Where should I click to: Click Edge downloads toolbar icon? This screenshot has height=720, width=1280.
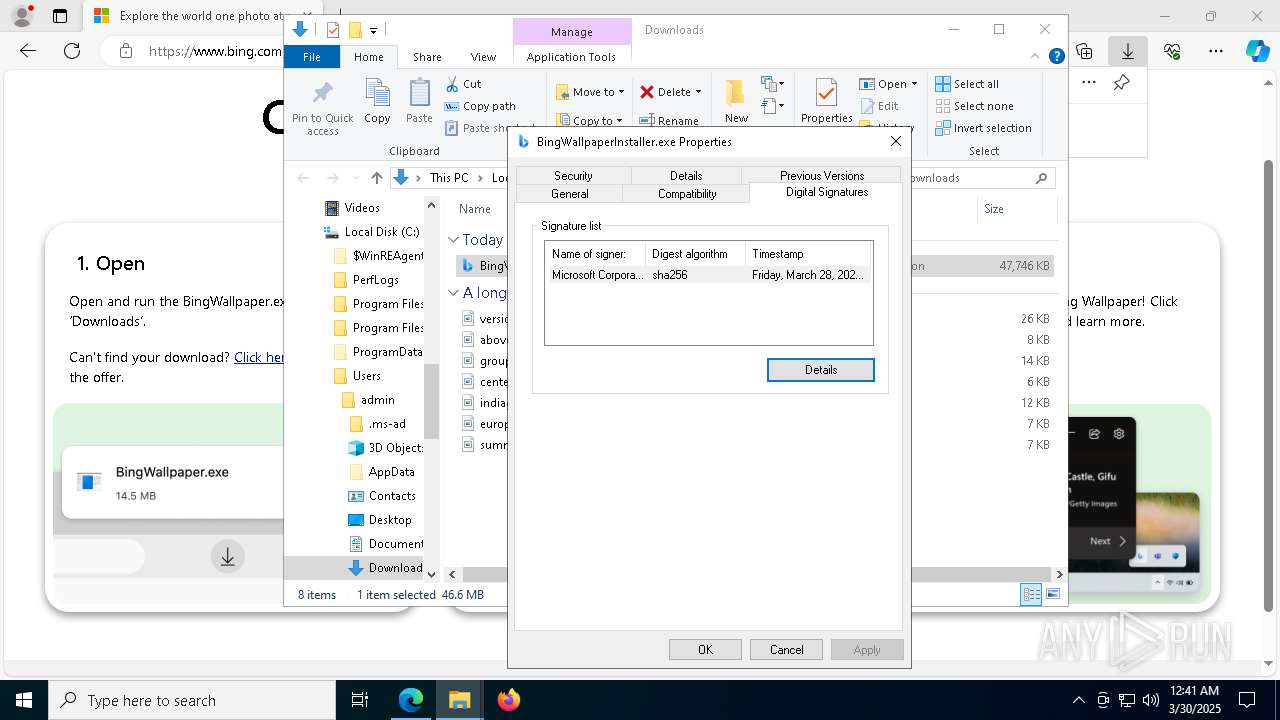click(x=1128, y=51)
